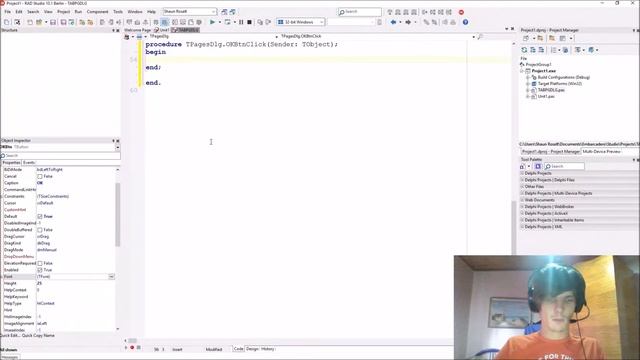The image size is (640, 360).
Task: Toggle the Cancel property checkbox
Action: [x=40, y=176]
